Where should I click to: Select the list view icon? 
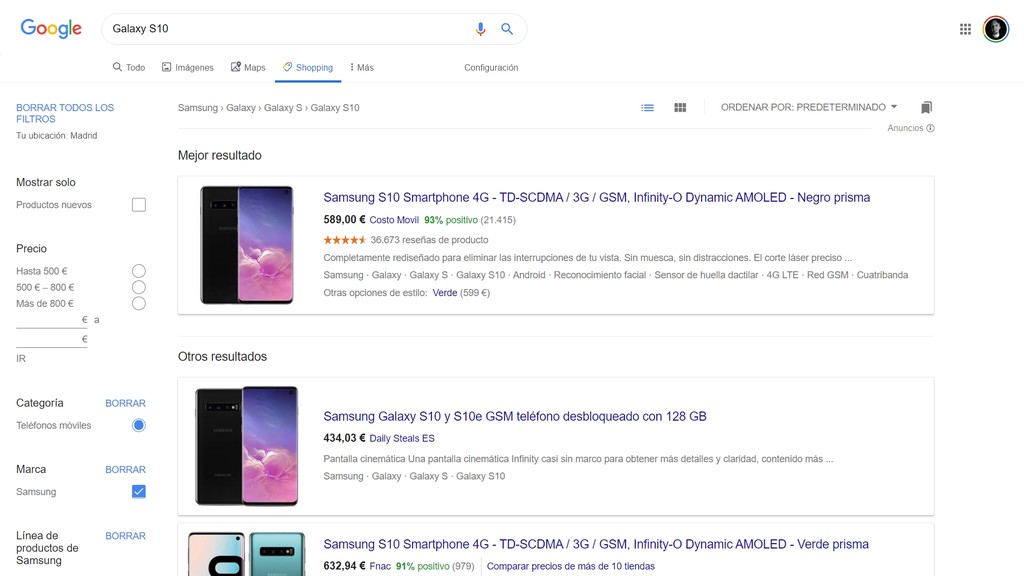click(x=647, y=107)
